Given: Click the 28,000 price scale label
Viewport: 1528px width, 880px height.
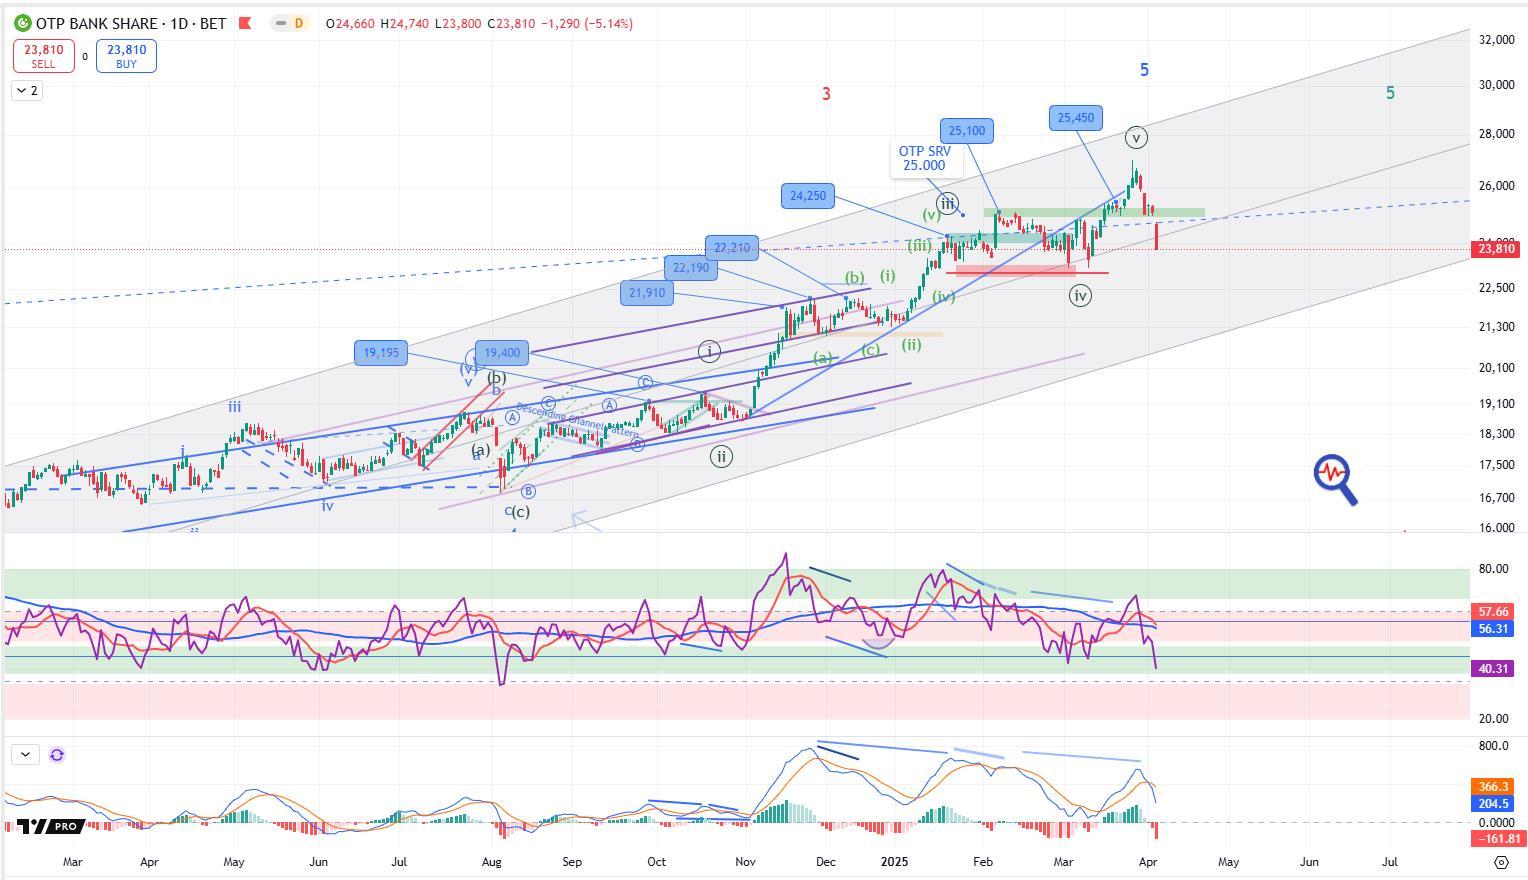Looking at the screenshot, I should point(1496,134).
